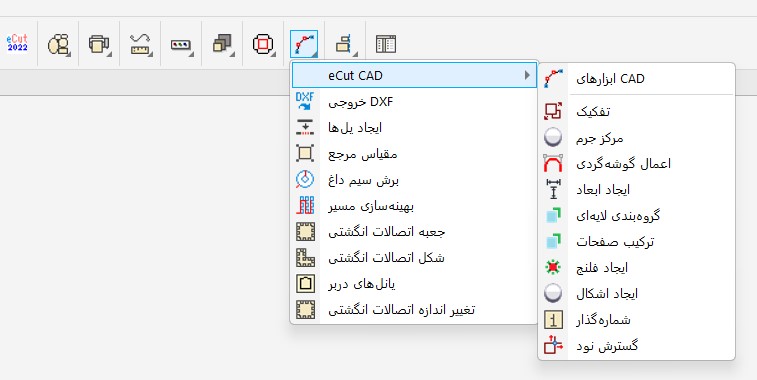
Task: Choose «تفکیک» separate tool icon
Action: coord(553,111)
